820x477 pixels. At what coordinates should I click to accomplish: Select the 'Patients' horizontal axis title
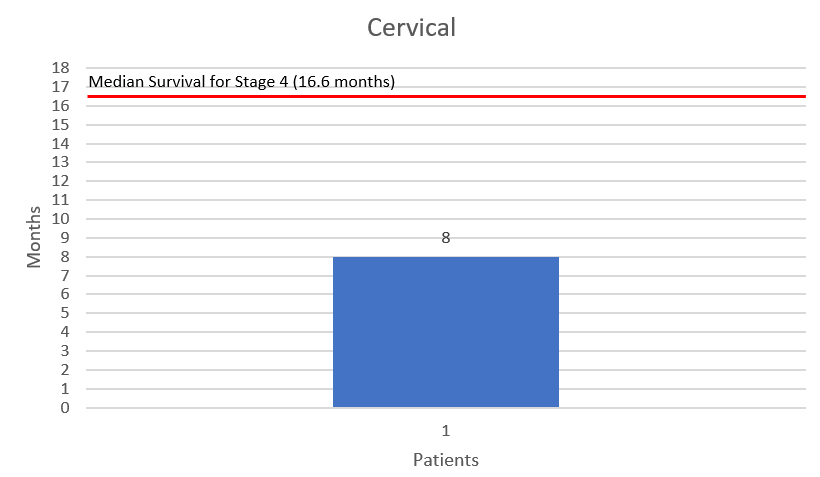point(445,460)
